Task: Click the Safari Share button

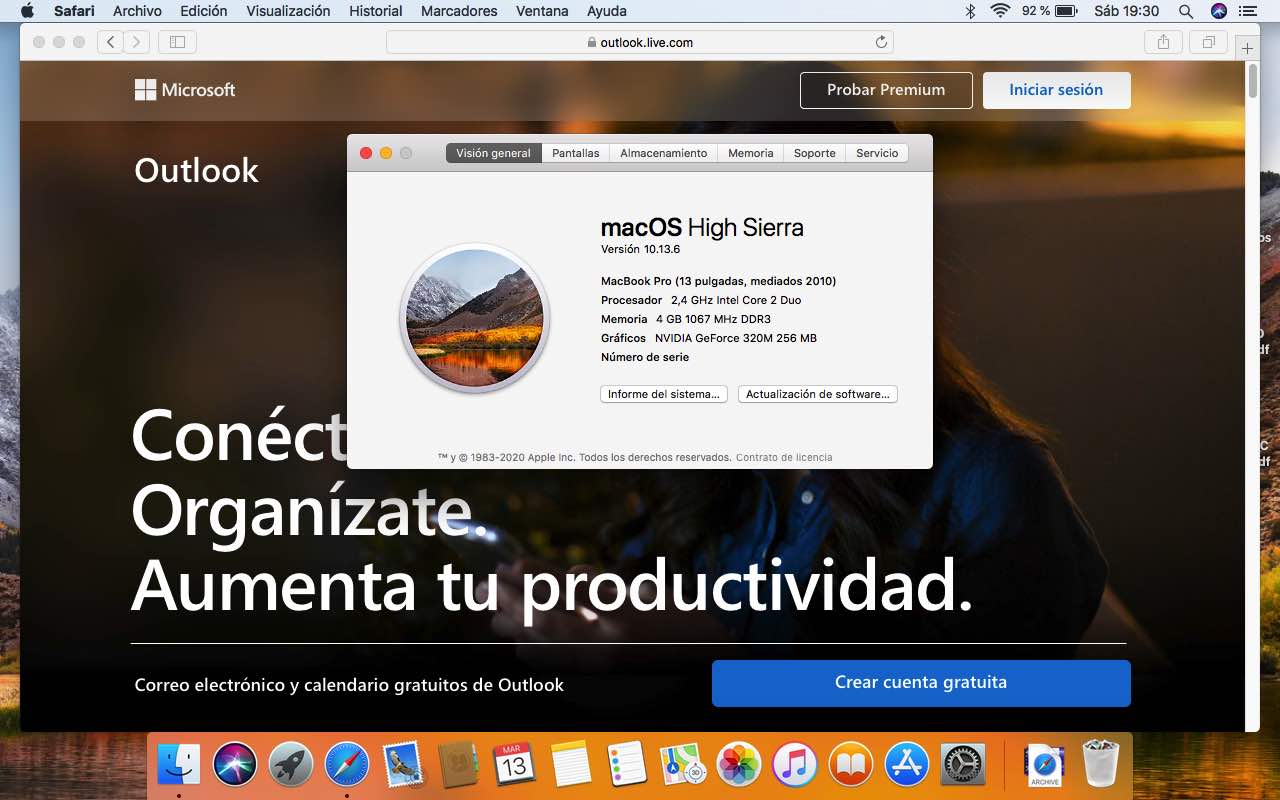Action: 1163,42
